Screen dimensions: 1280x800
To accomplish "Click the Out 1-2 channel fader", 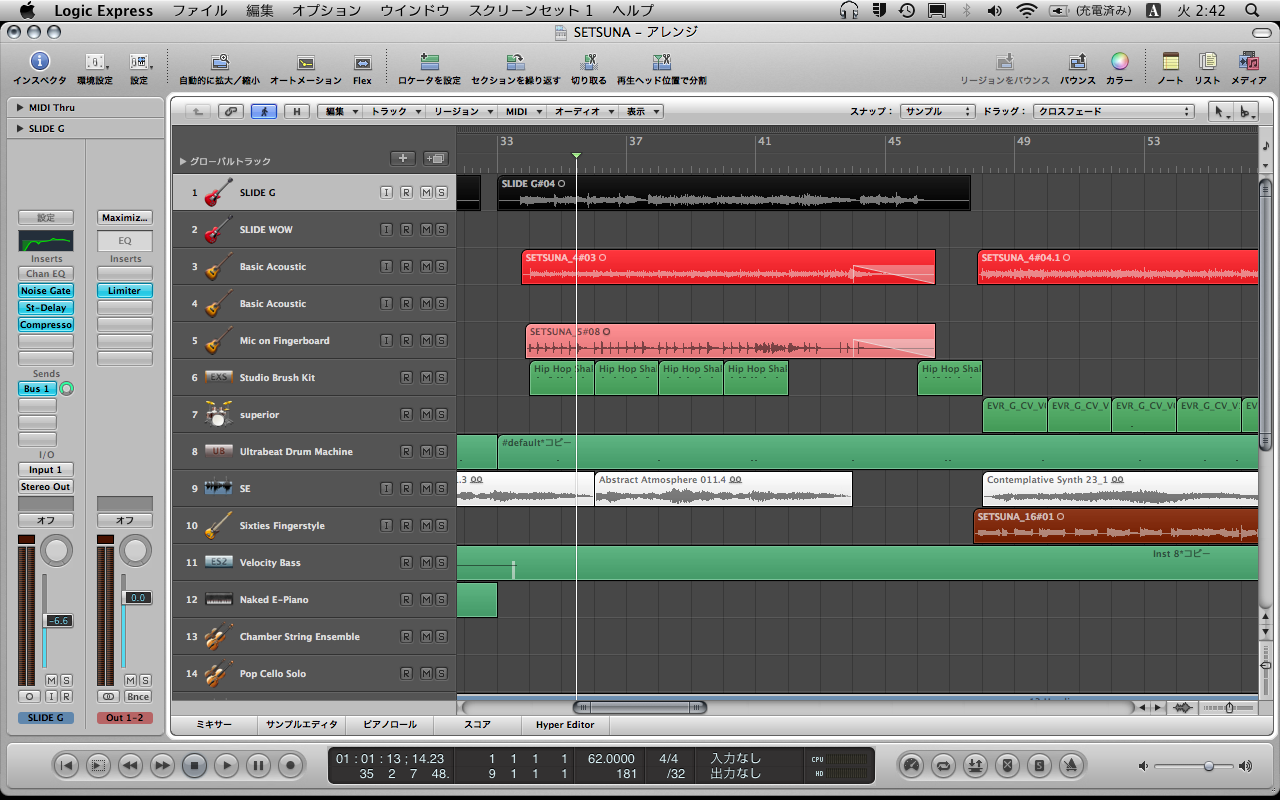I will coord(137,597).
